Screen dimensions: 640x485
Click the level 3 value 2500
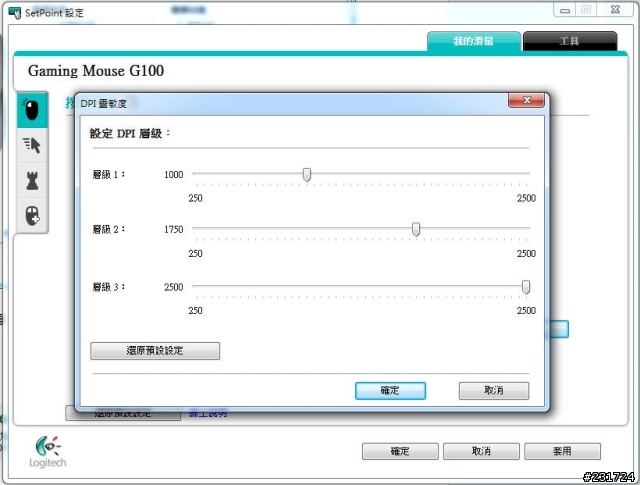point(173,287)
